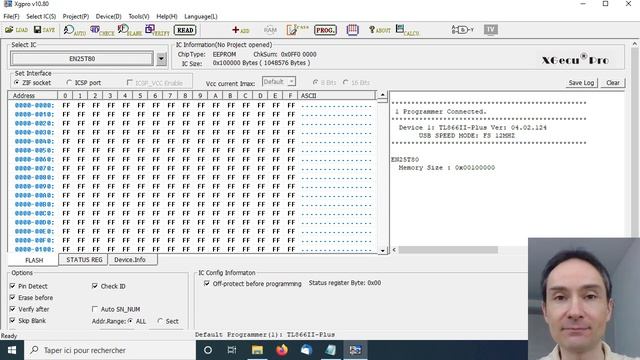Screen dimensions: 640x360
Task: Open File Explorer from the taskbar
Action: pyautogui.click(x=257, y=350)
